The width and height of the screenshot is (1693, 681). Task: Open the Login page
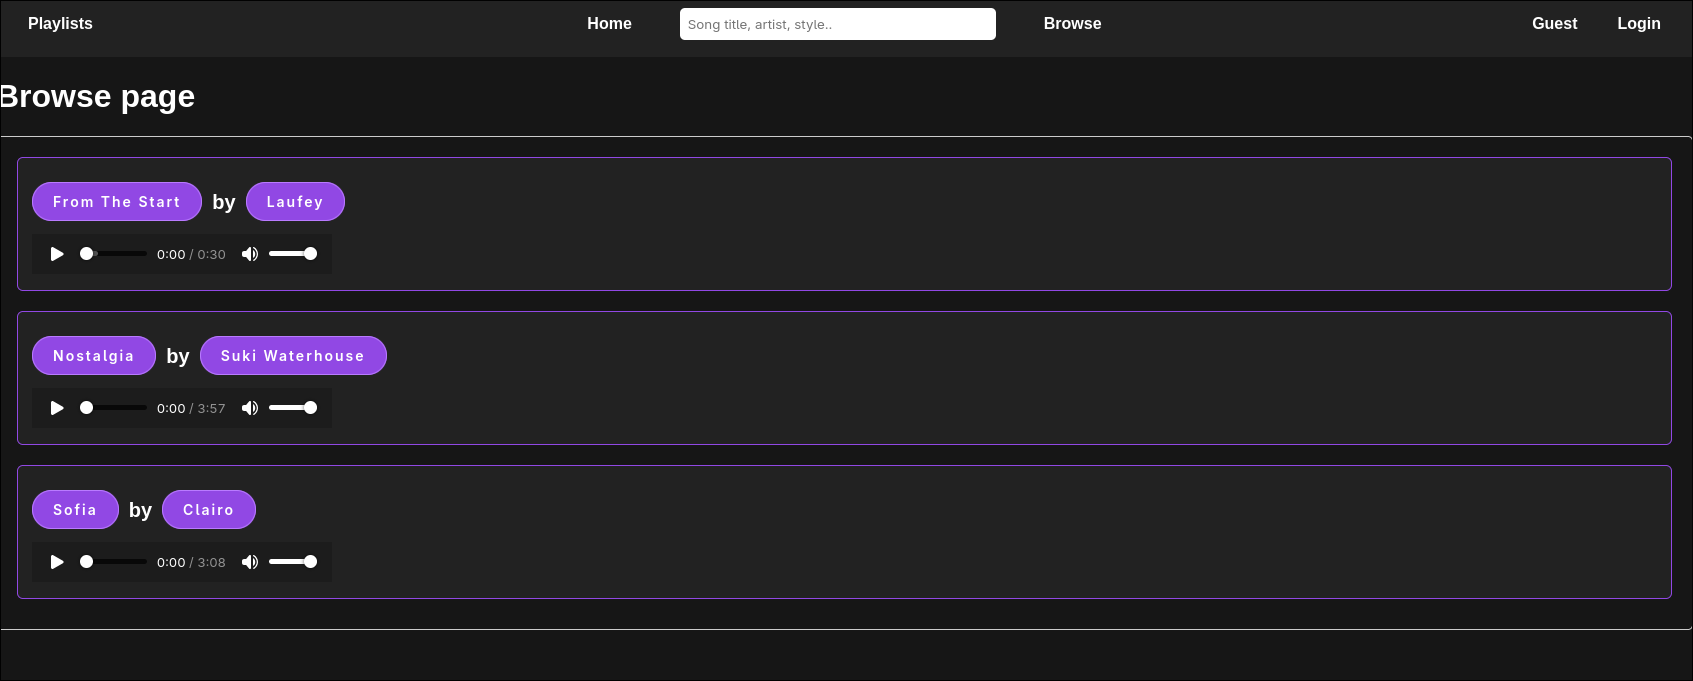tap(1638, 24)
